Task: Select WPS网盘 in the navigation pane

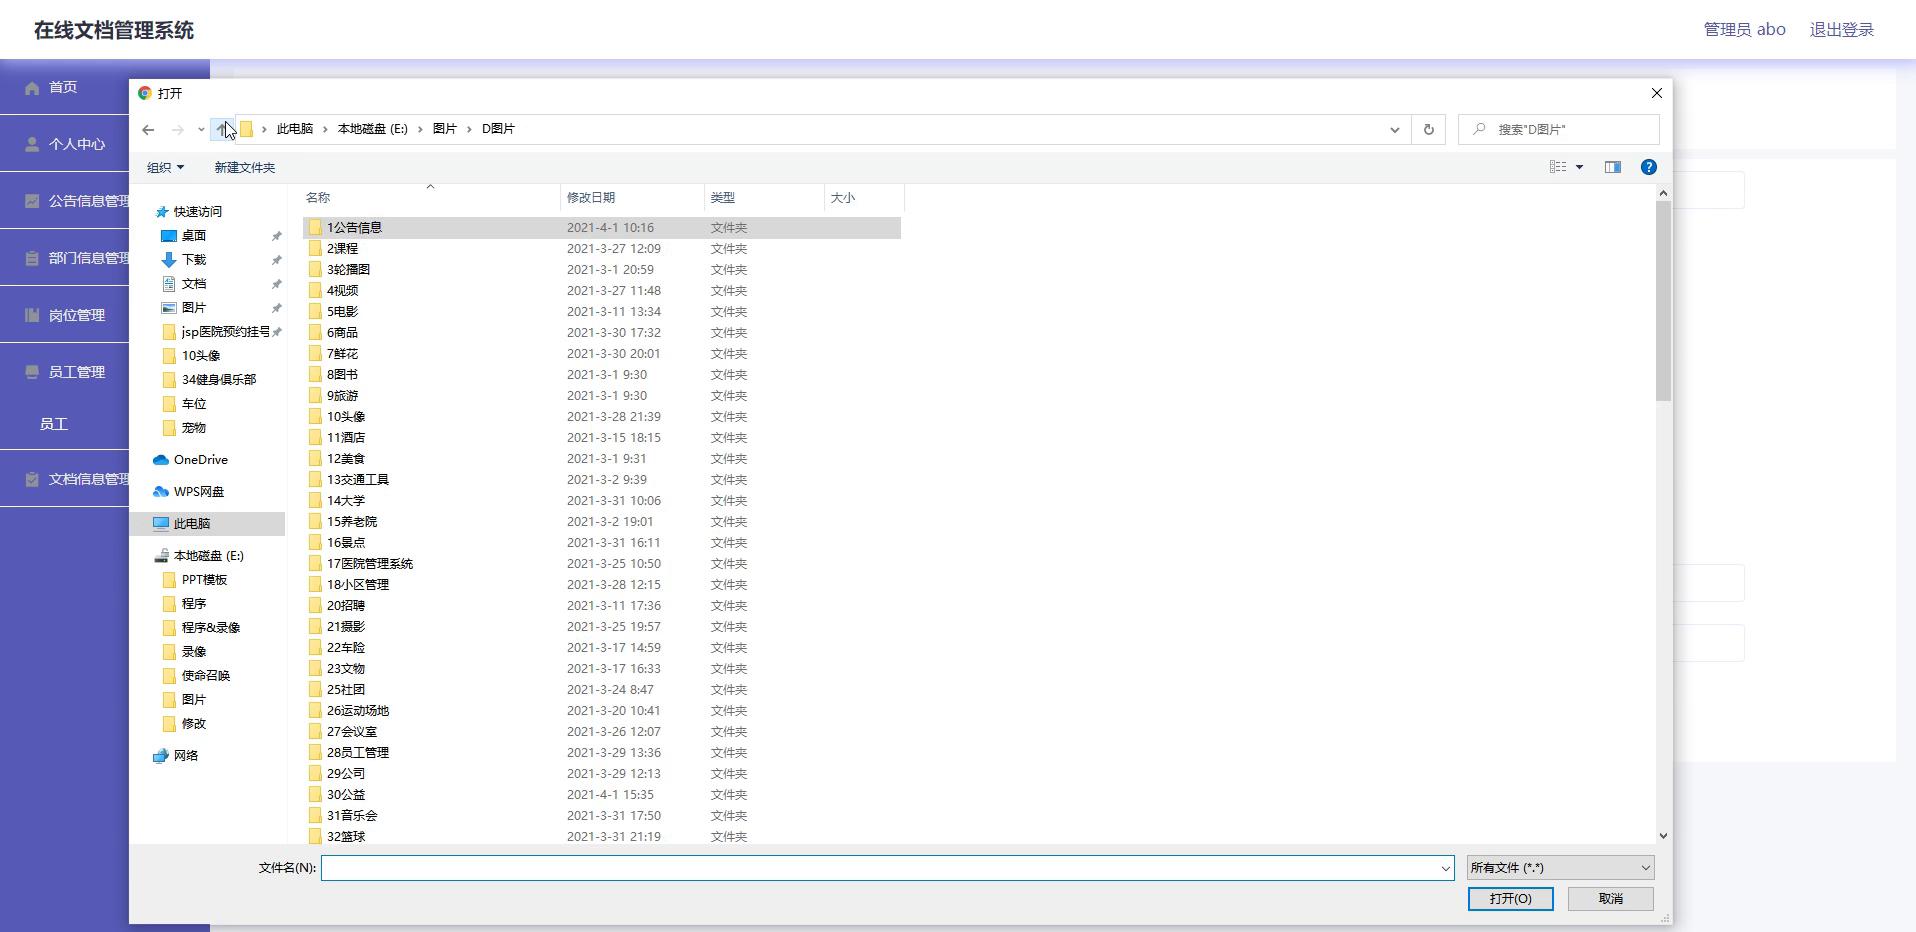Action: (x=198, y=492)
